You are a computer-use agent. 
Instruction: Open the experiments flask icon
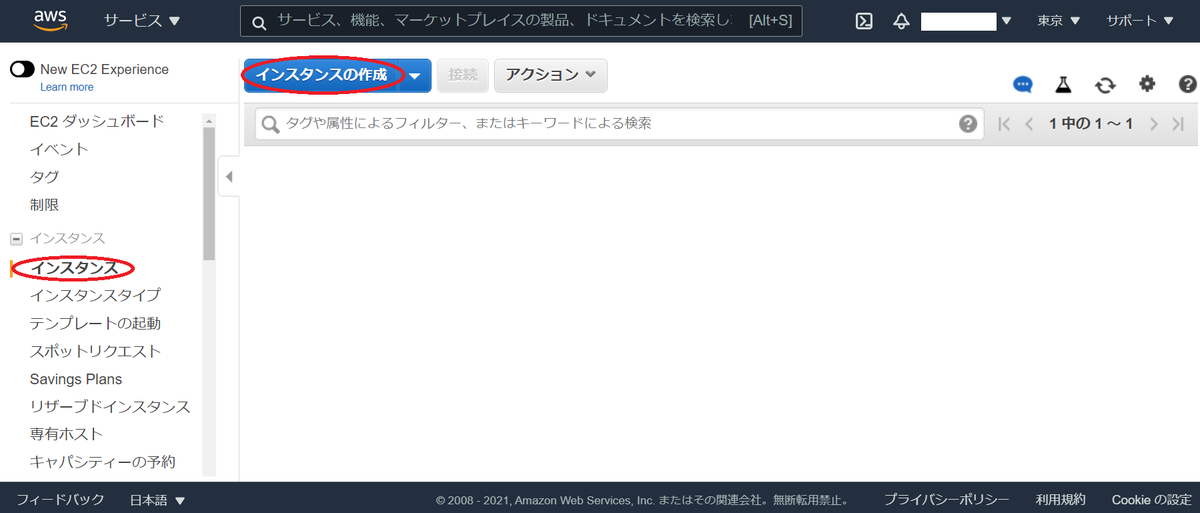click(x=1064, y=85)
